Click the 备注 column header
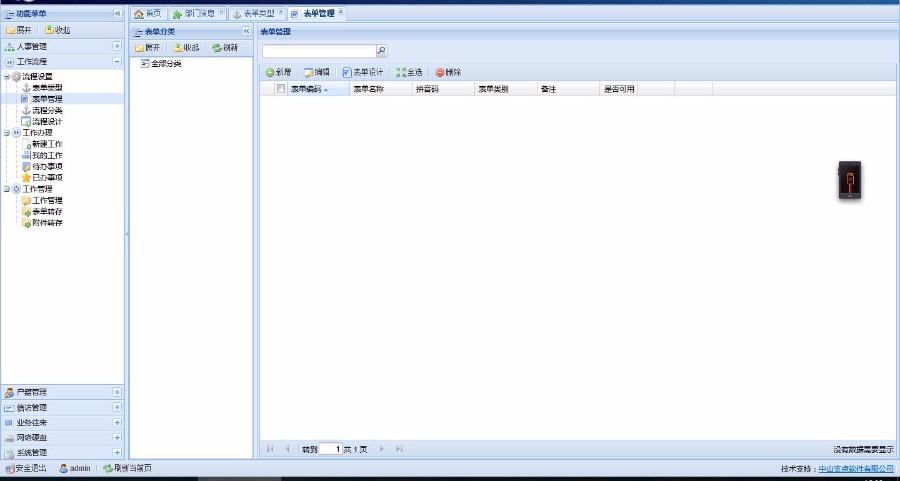Image resolution: width=900 pixels, height=481 pixels. point(569,89)
